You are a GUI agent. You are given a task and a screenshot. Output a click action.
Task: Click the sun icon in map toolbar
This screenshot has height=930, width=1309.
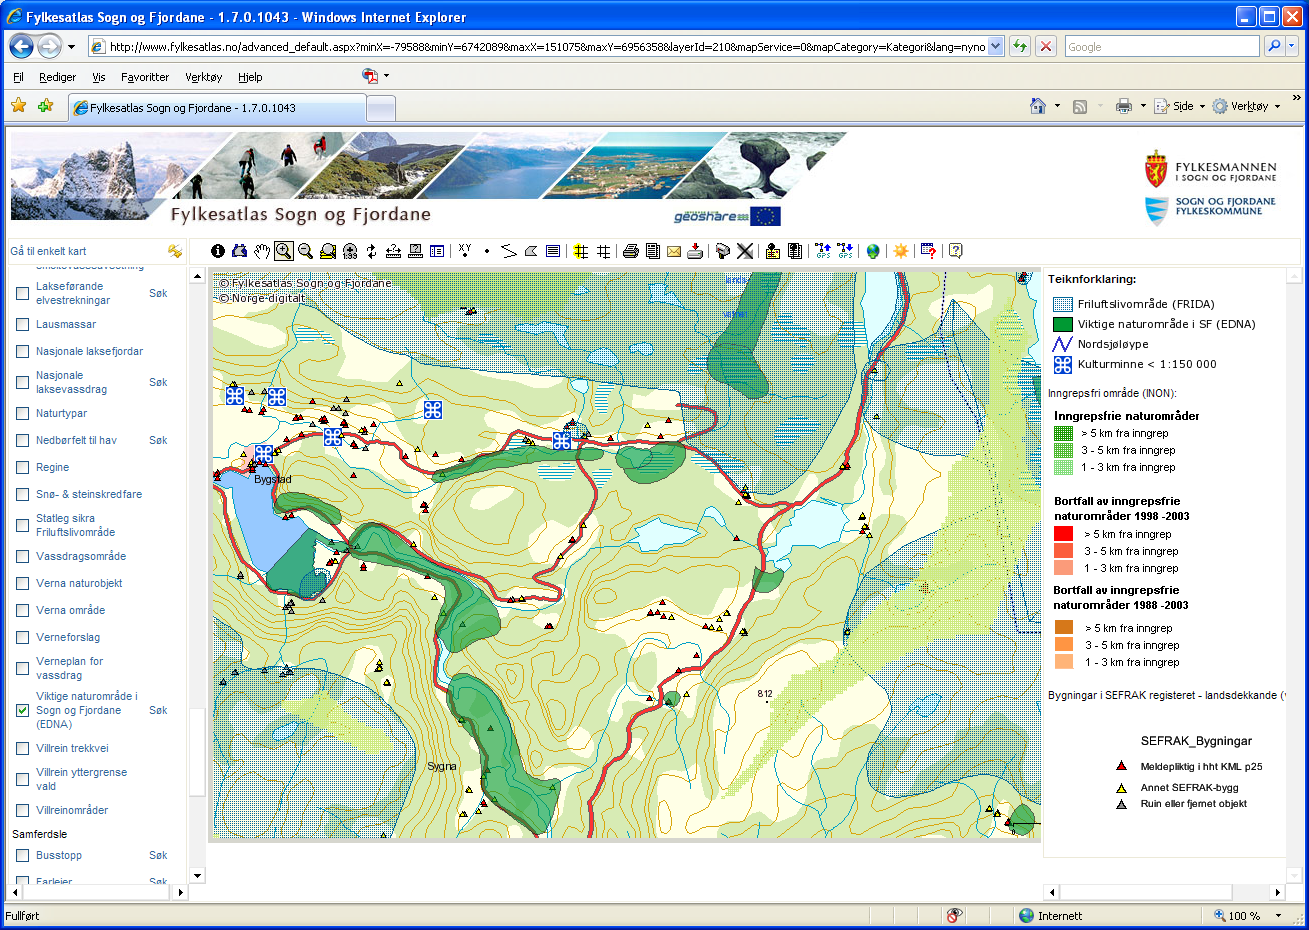(901, 251)
